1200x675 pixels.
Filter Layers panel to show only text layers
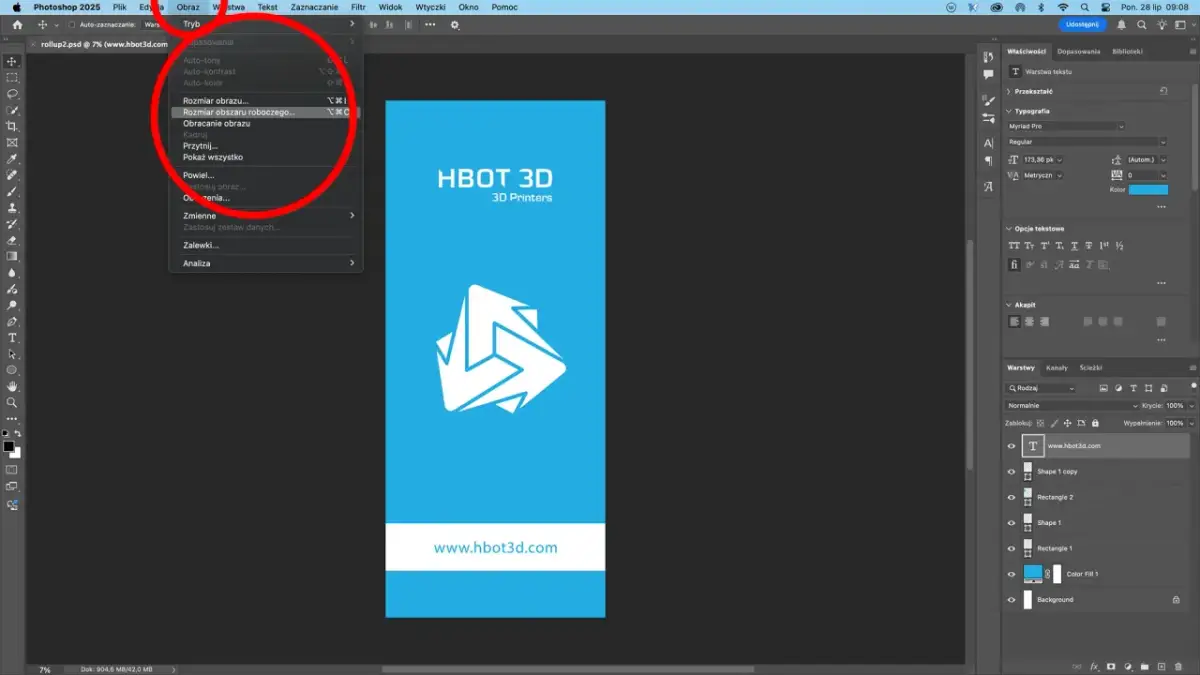(1133, 388)
